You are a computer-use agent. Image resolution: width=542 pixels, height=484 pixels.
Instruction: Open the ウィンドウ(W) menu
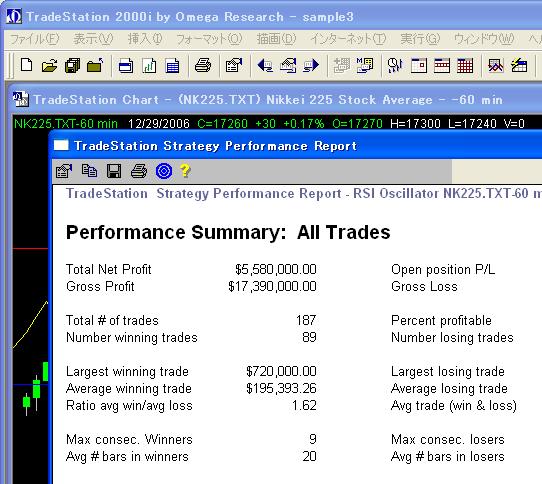[x=484, y=39]
